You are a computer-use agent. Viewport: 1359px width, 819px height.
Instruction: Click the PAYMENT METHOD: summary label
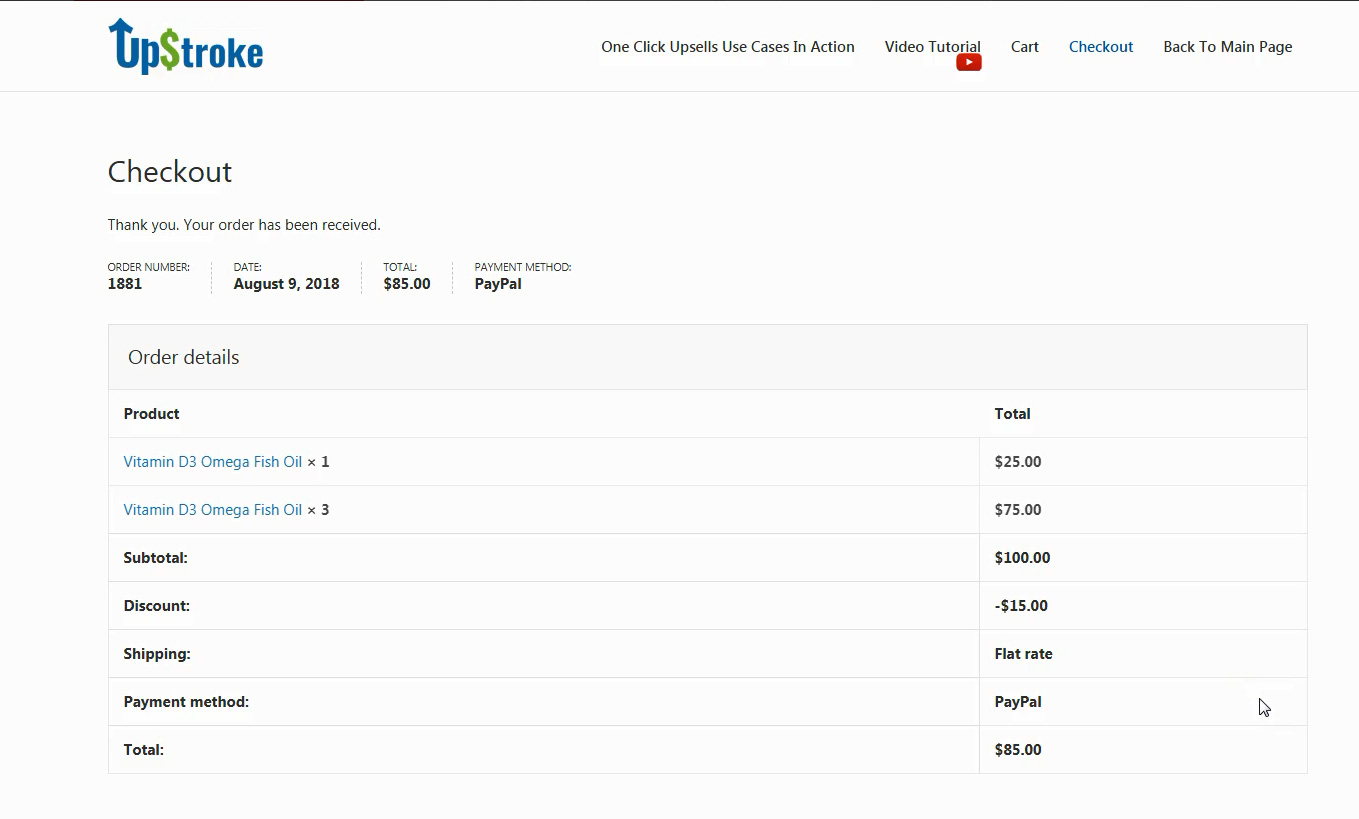523,267
